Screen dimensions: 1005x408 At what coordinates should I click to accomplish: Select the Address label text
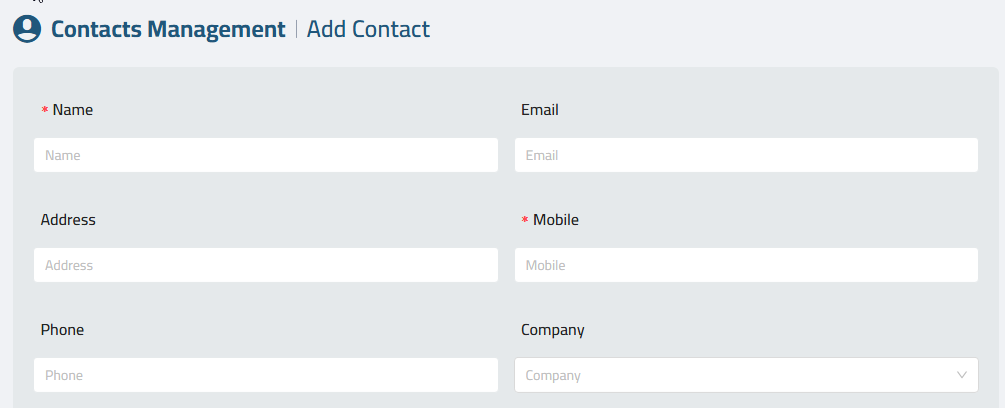tap(68, 220)
